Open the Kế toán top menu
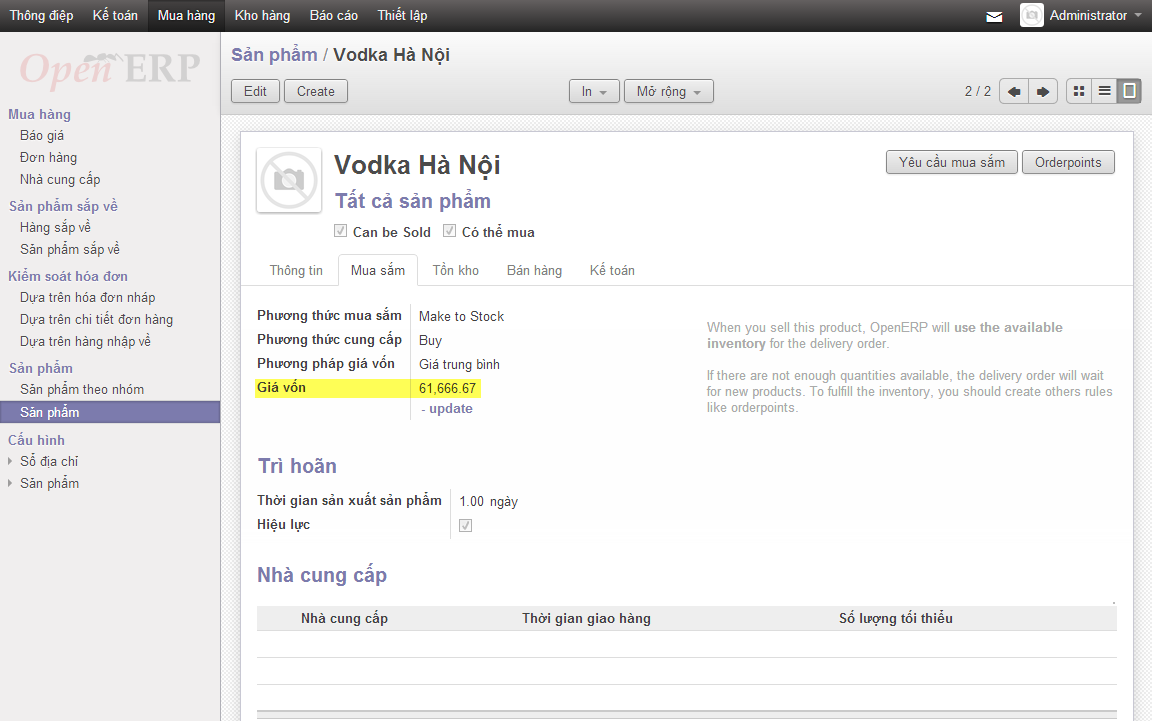Viewport: 1152px width, 721px height. [115, 15]
